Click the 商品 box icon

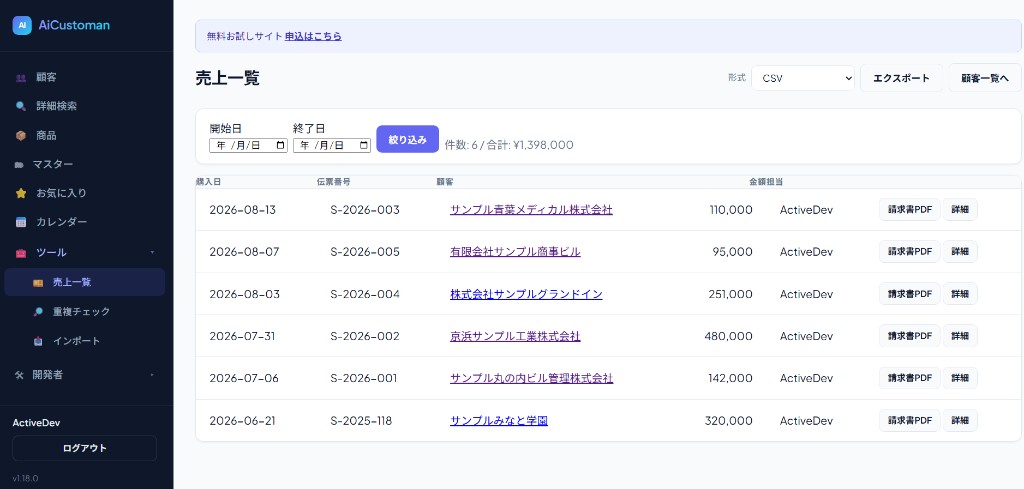point(21,136)
